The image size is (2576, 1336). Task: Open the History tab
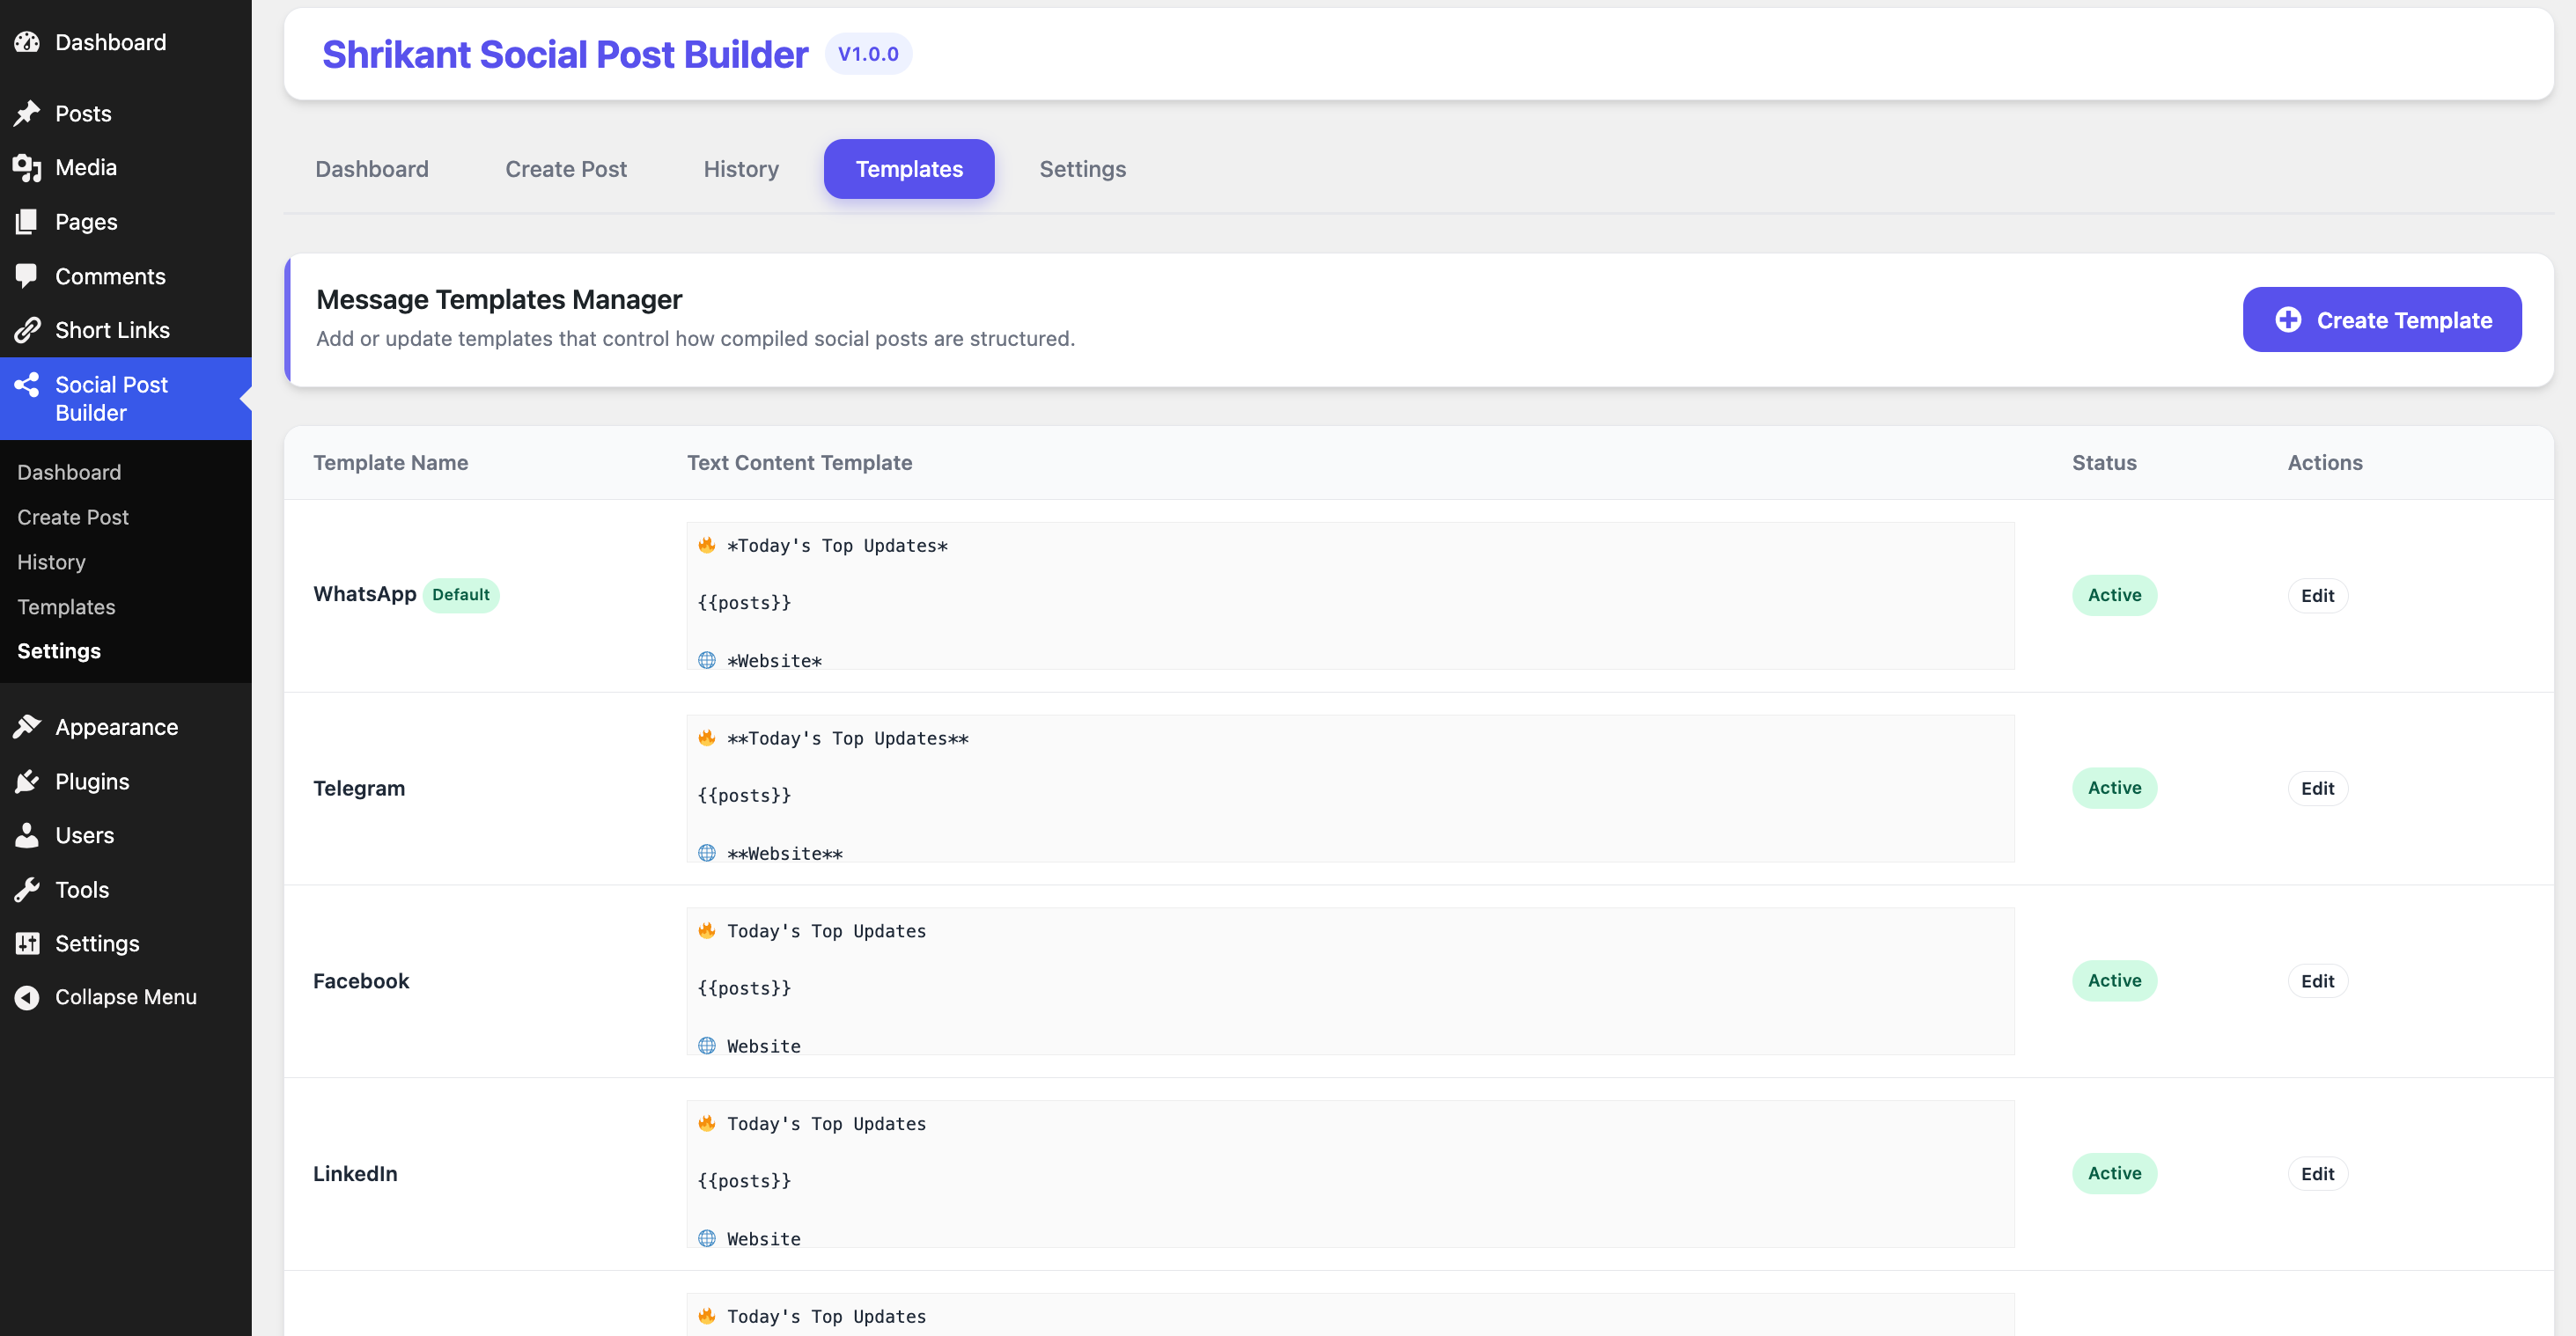pos(741,169)
